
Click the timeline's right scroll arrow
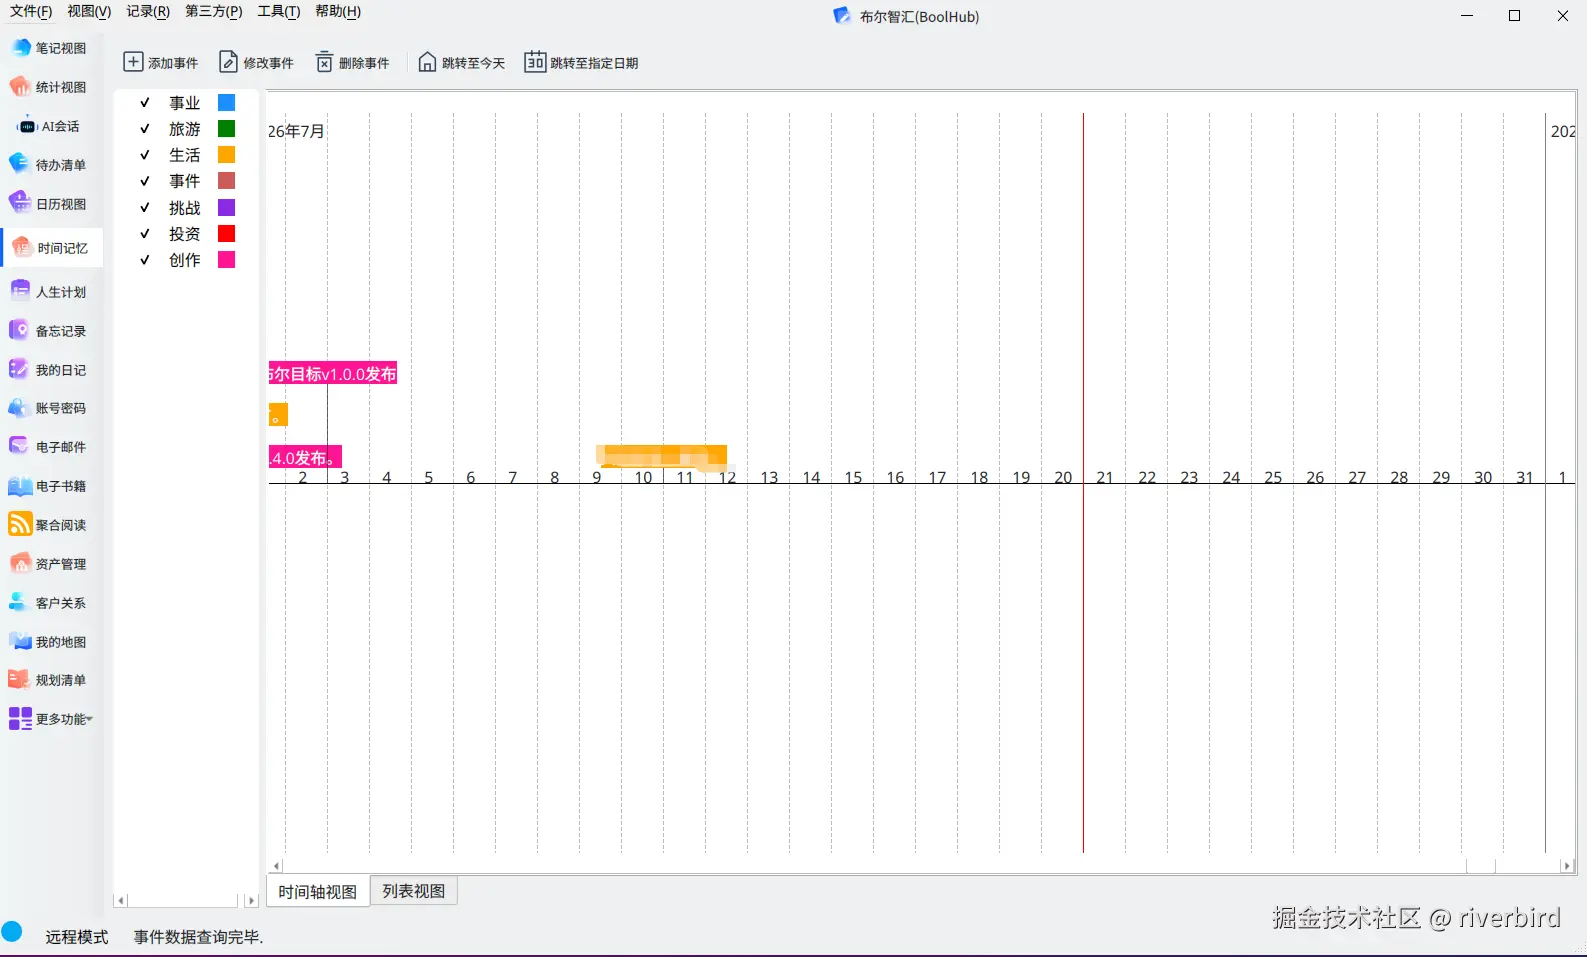pos(1567,866)
